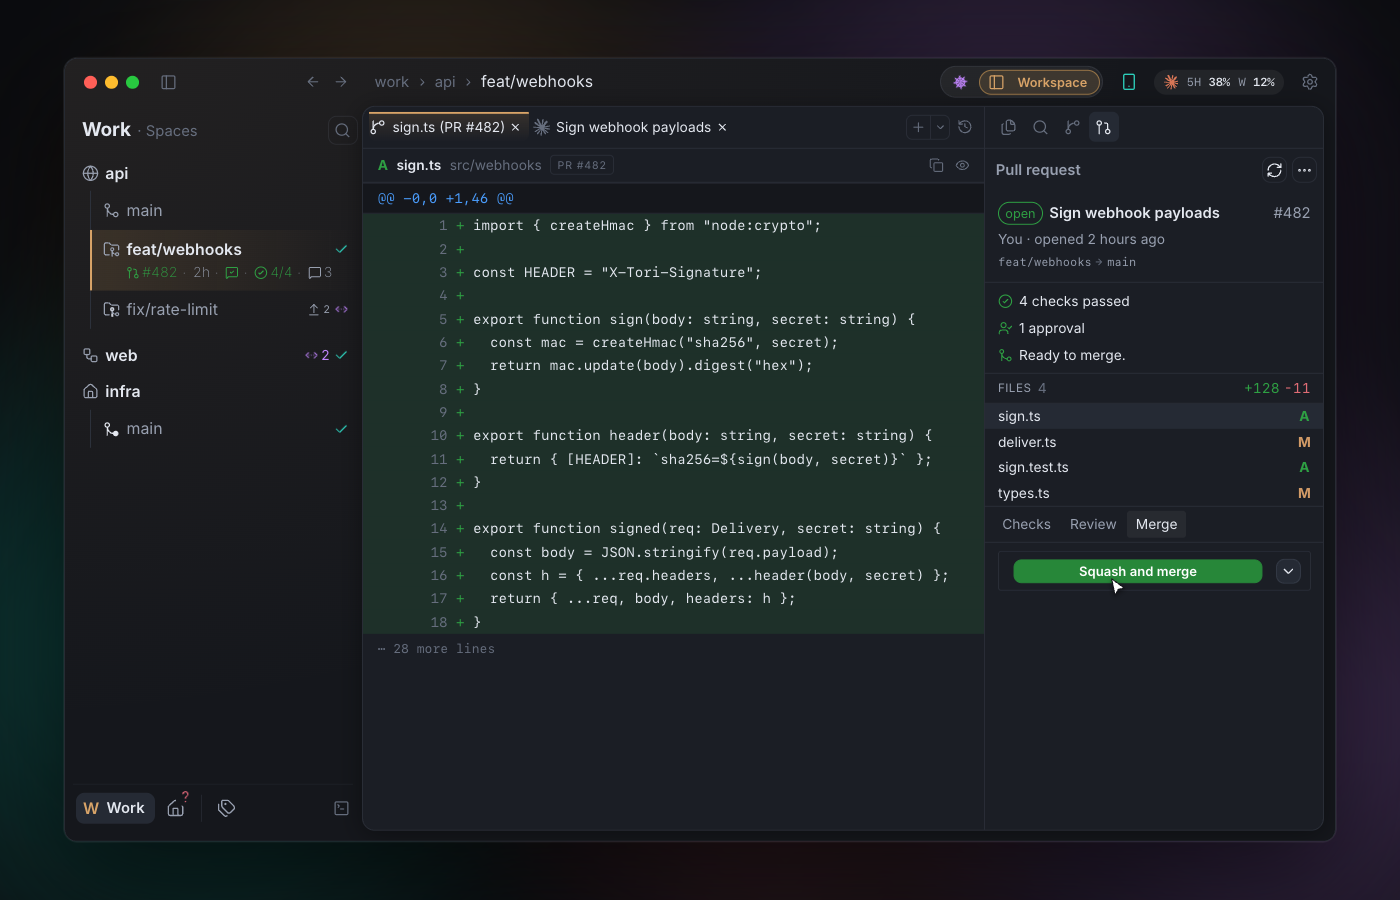The height and width of the screenshot is (900, 1400).
Task: Click the tags icon in bottom bar
Action: point(227,808)
